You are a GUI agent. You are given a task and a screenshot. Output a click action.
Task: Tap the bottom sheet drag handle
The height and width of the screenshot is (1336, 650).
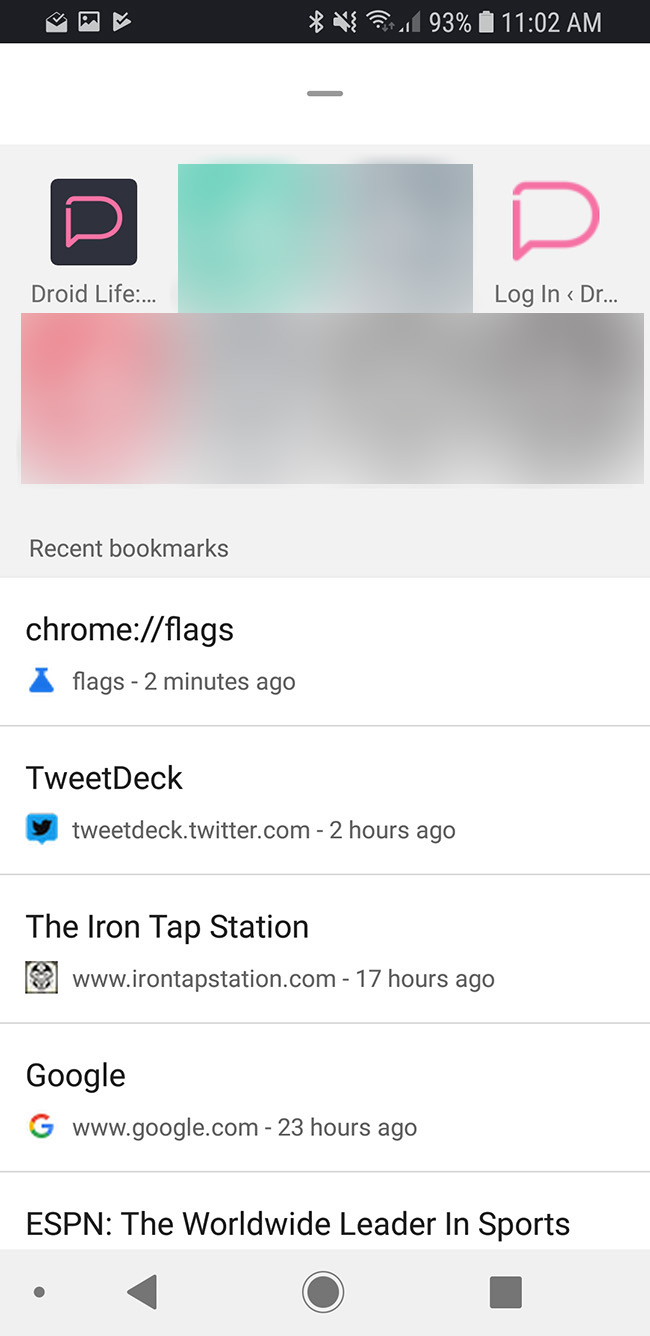click(x=325, y=94)
